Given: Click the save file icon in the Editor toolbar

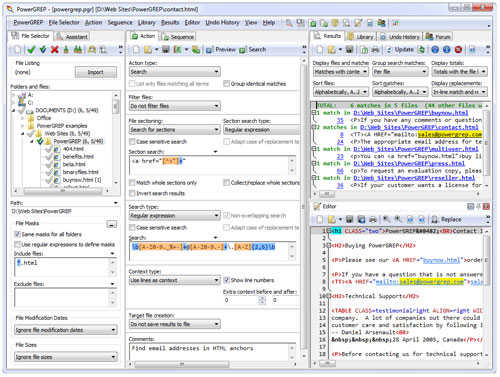Looking at the screenshot, I should coord(349,219).
